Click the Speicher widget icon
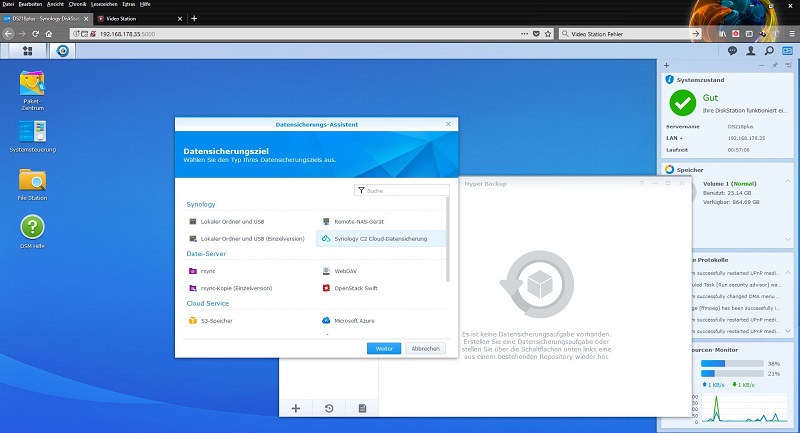This screenshot has height=433, width=800. 669,169
